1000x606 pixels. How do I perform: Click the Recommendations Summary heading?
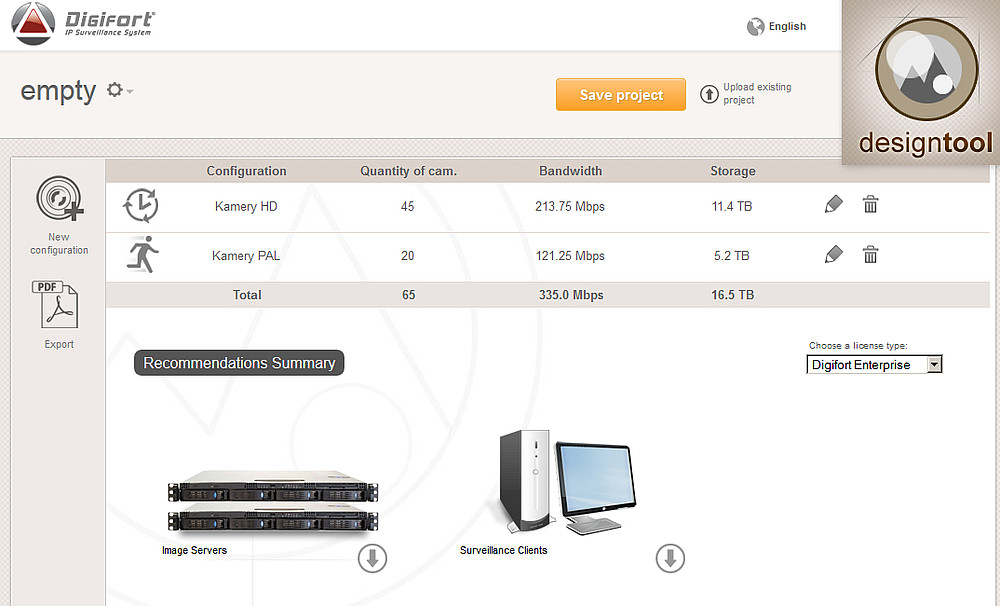tap(239, 363)
